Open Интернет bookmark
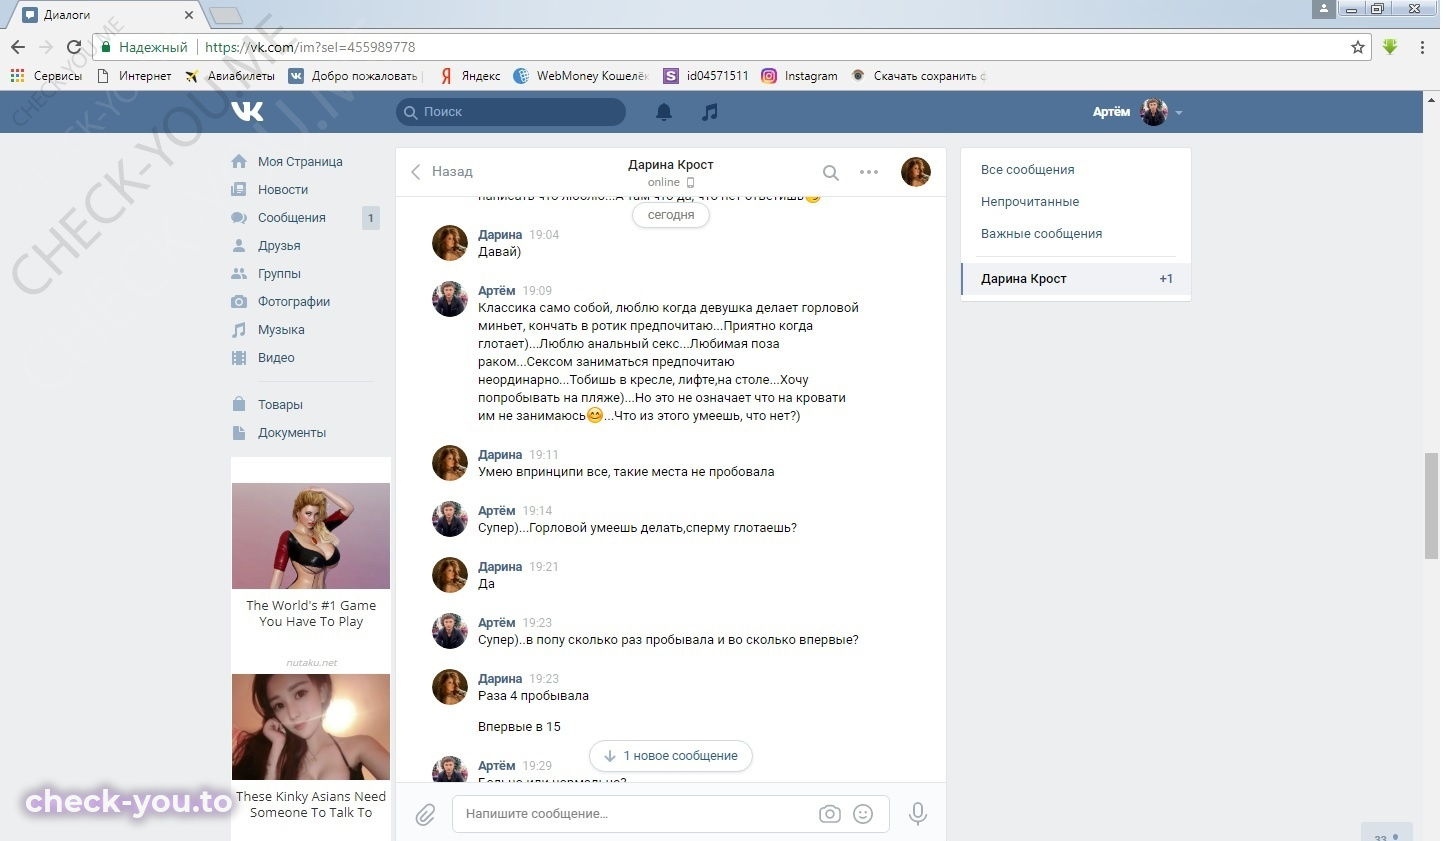This screenshot has width=1448, height=841. (x=134, y=75)
